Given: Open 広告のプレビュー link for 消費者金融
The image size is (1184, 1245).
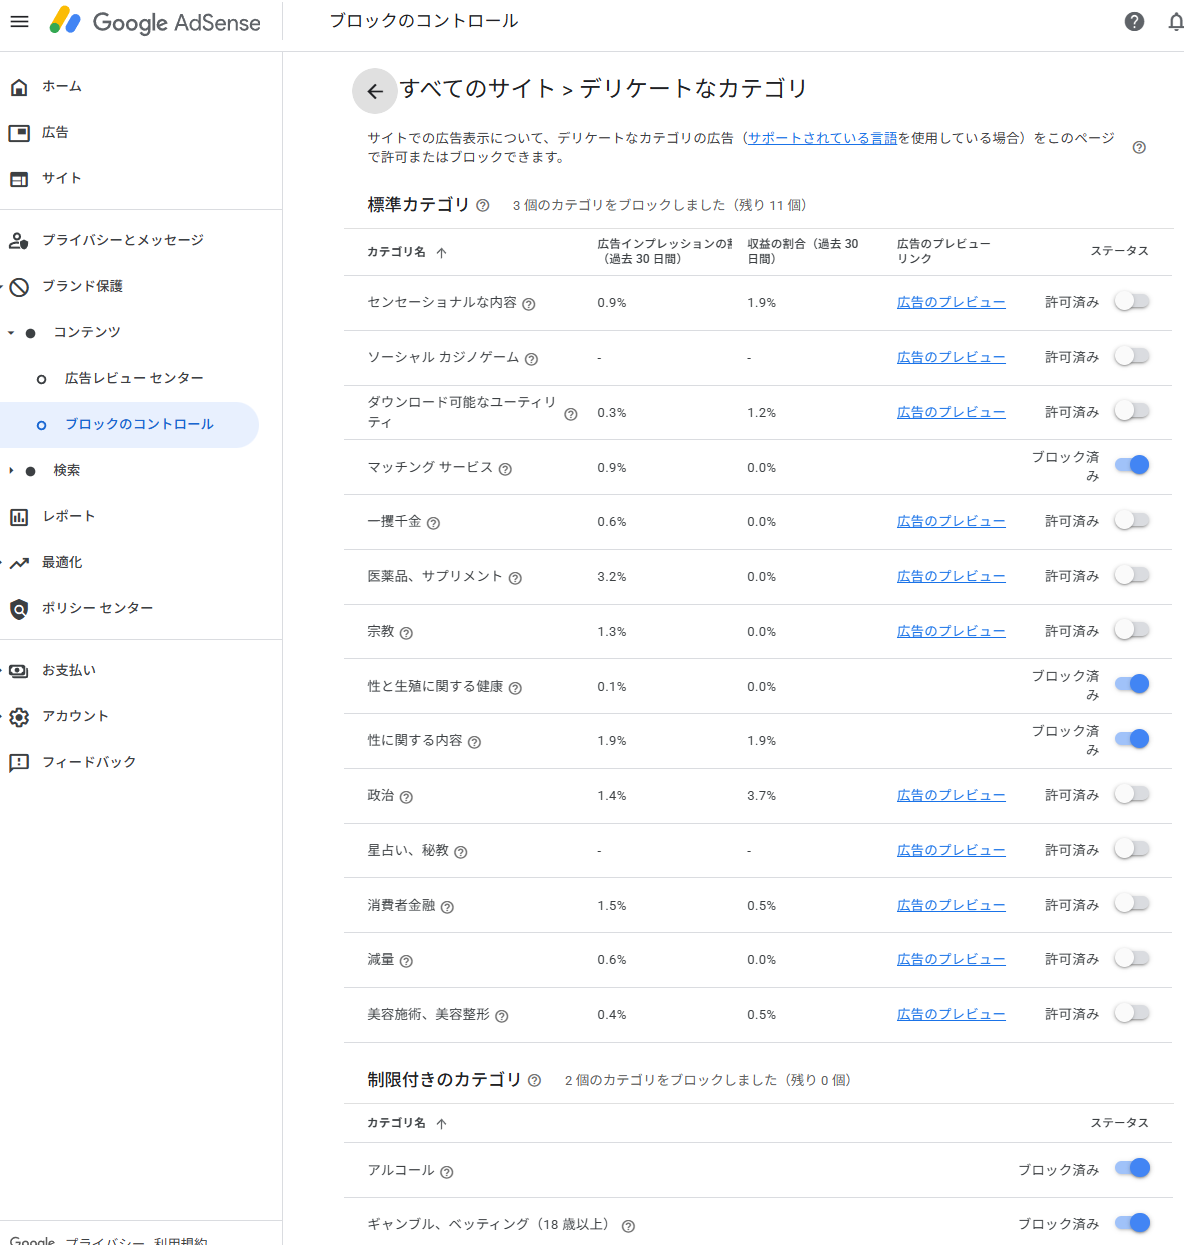Looking at the screenshot, I should tap(950, 905).
